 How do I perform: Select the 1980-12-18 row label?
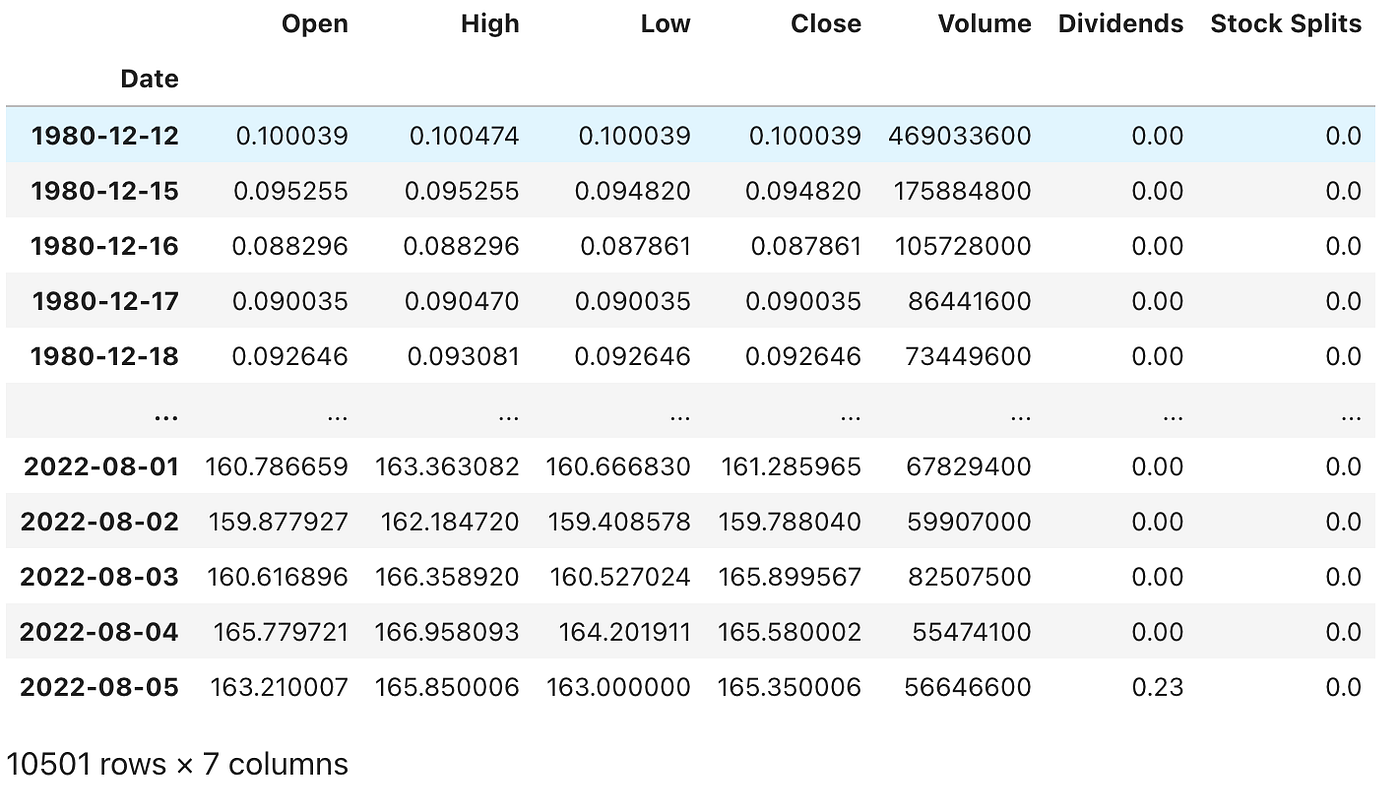point(102,356)
